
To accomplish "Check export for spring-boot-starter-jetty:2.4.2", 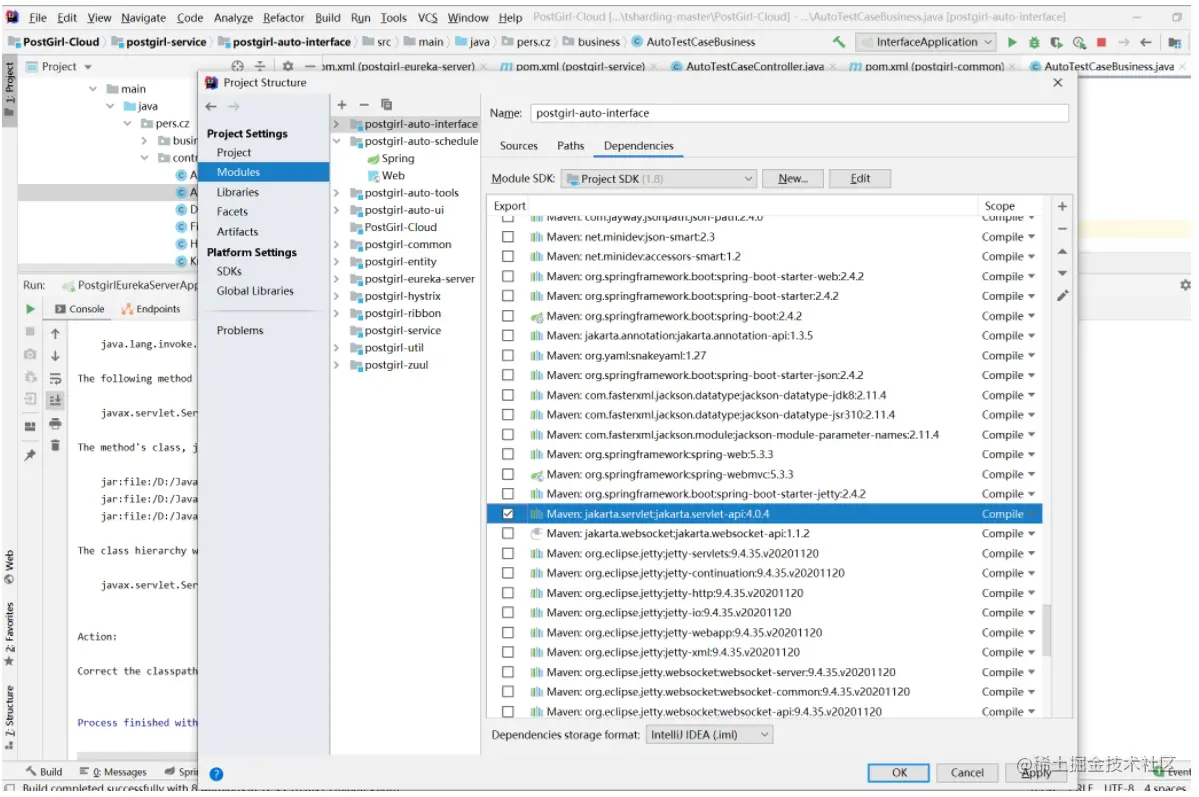I will point(508,494).
